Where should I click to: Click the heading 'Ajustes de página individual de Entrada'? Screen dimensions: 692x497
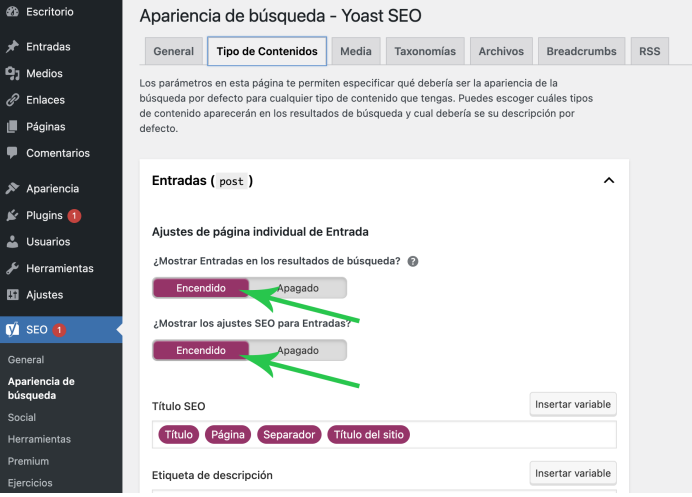pyautogui.click(x=260, y=232)
